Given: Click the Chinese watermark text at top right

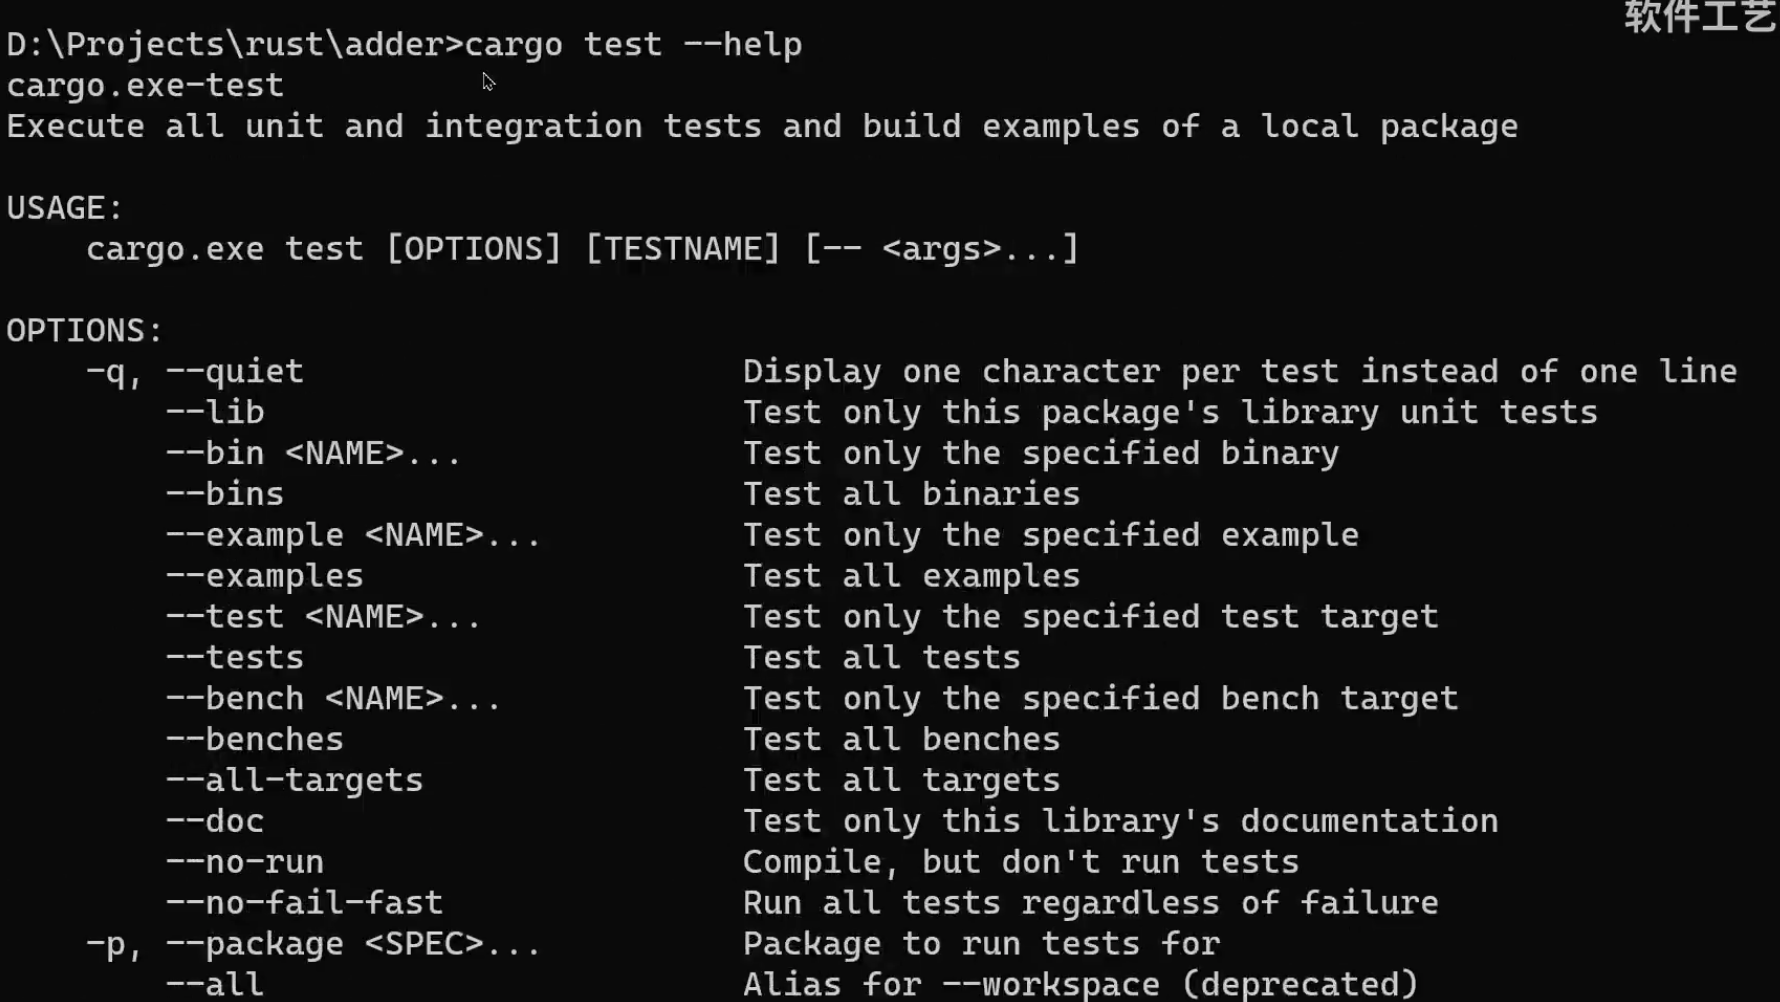Looking at the screenshot, I should pos(1700,17).
